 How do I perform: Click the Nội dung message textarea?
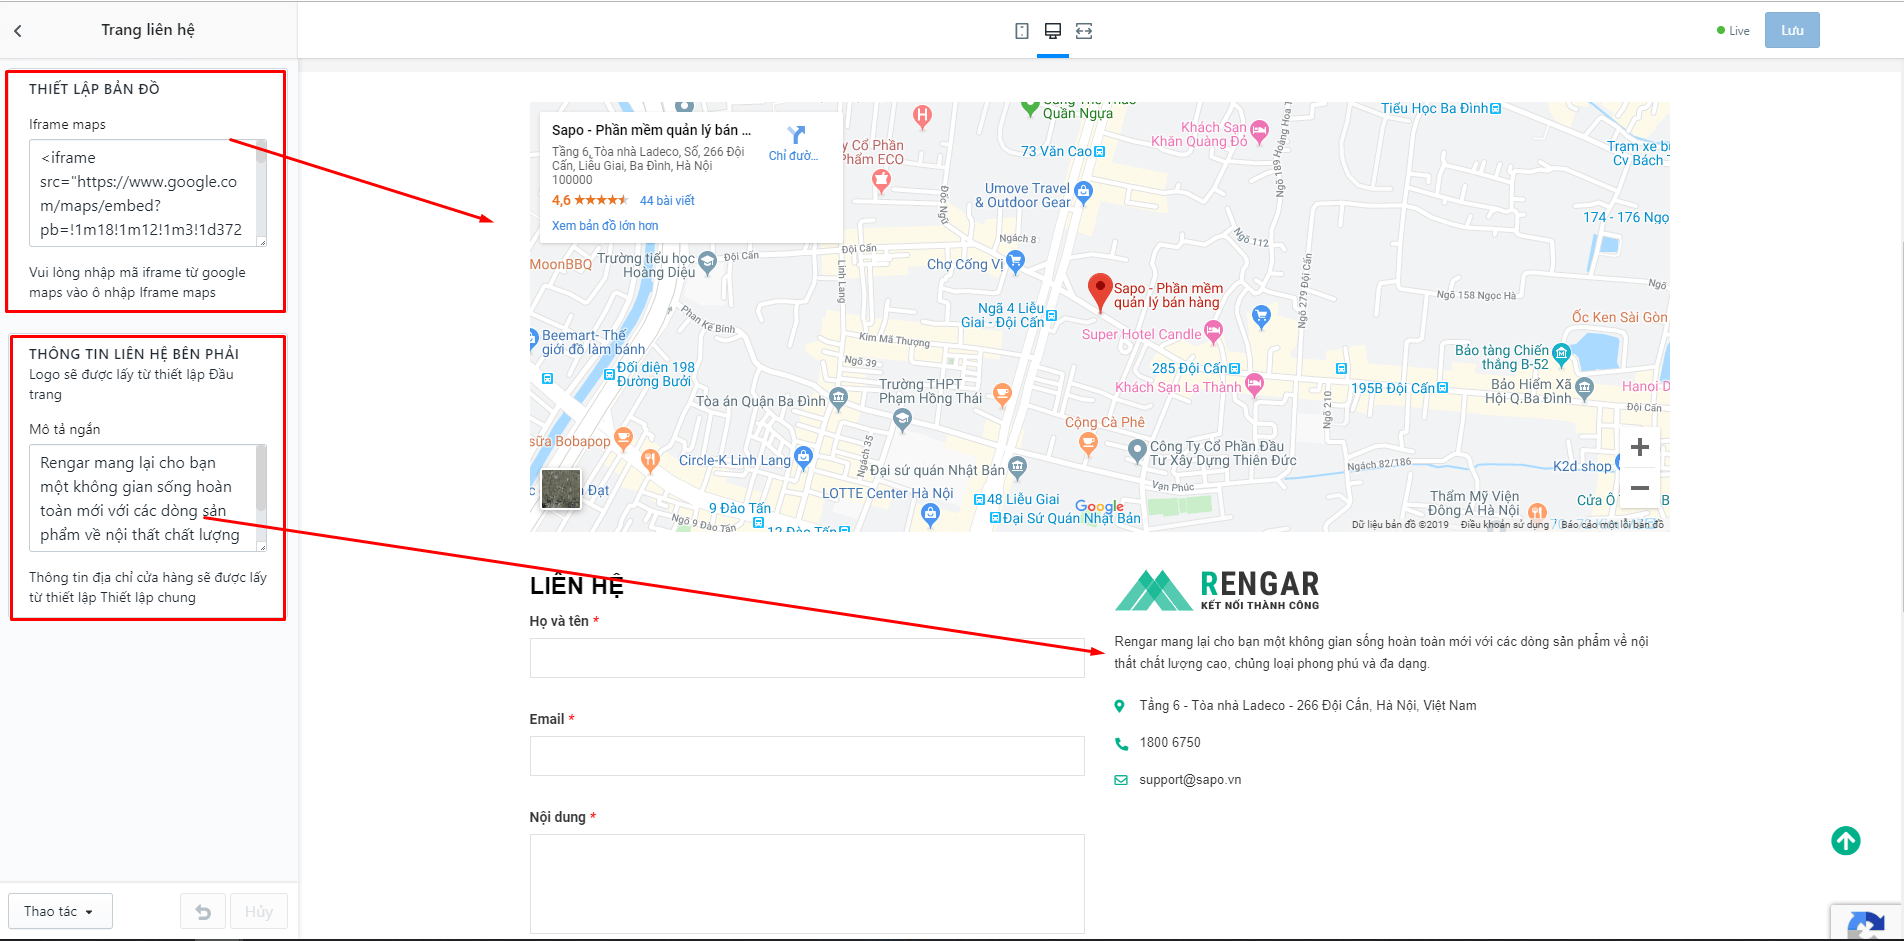pos(807,884)
